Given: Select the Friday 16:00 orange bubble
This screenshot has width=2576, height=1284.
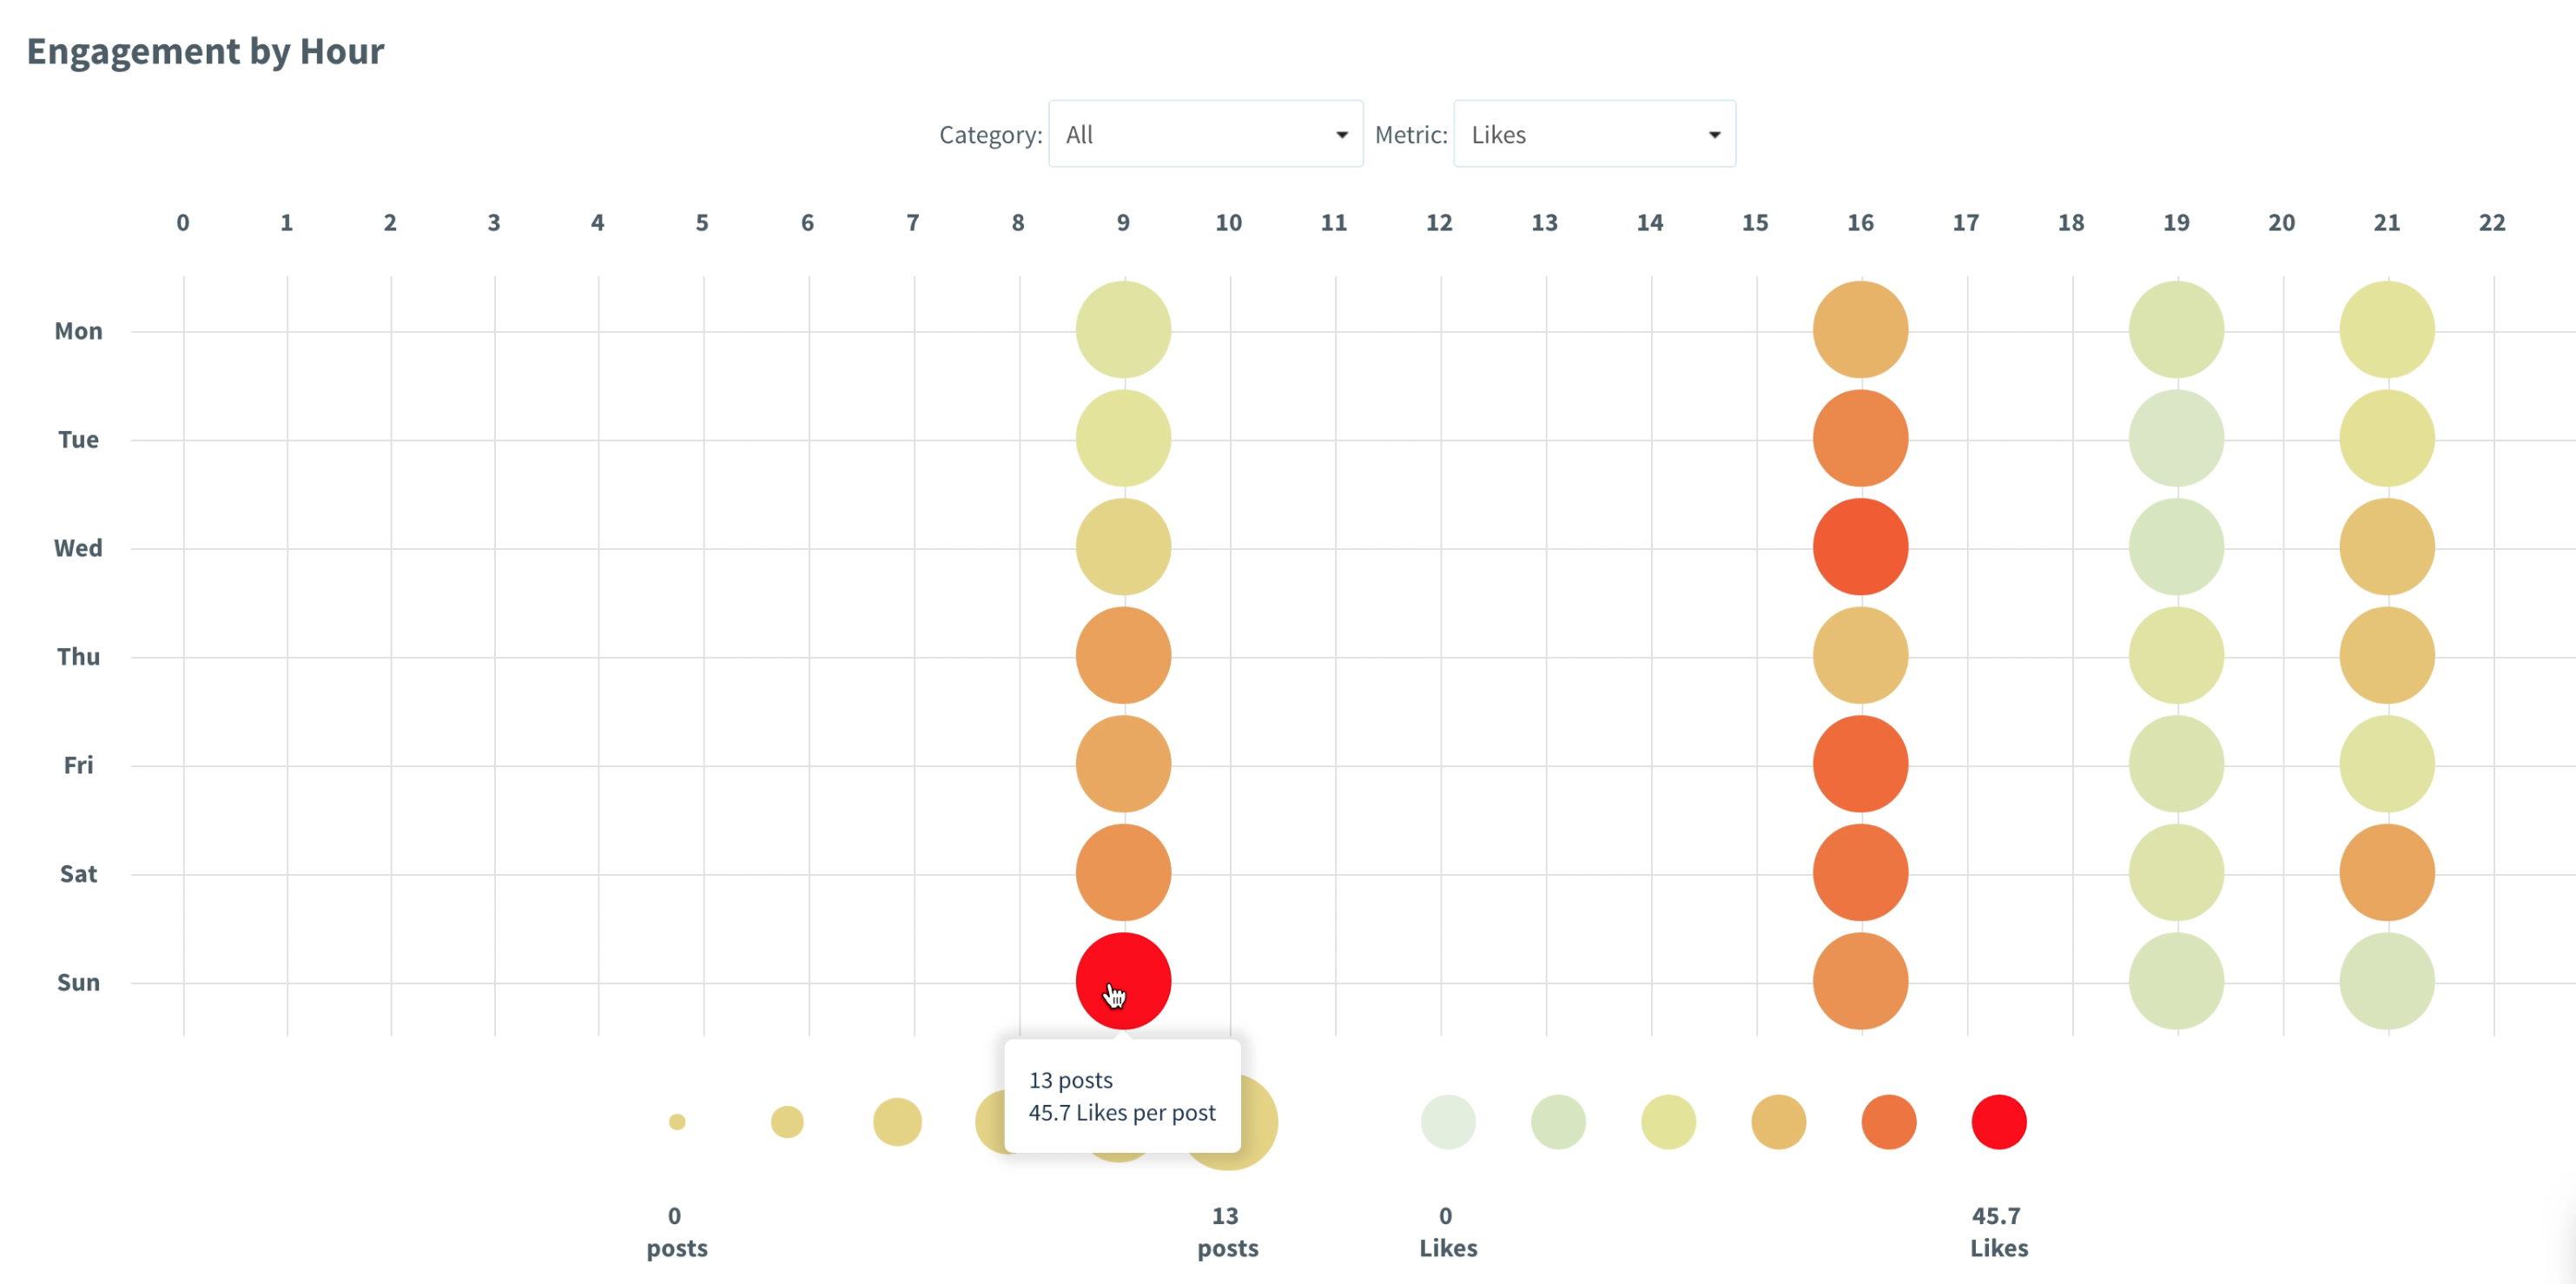Looking at the screenshot, I should tap(1860, 764).
